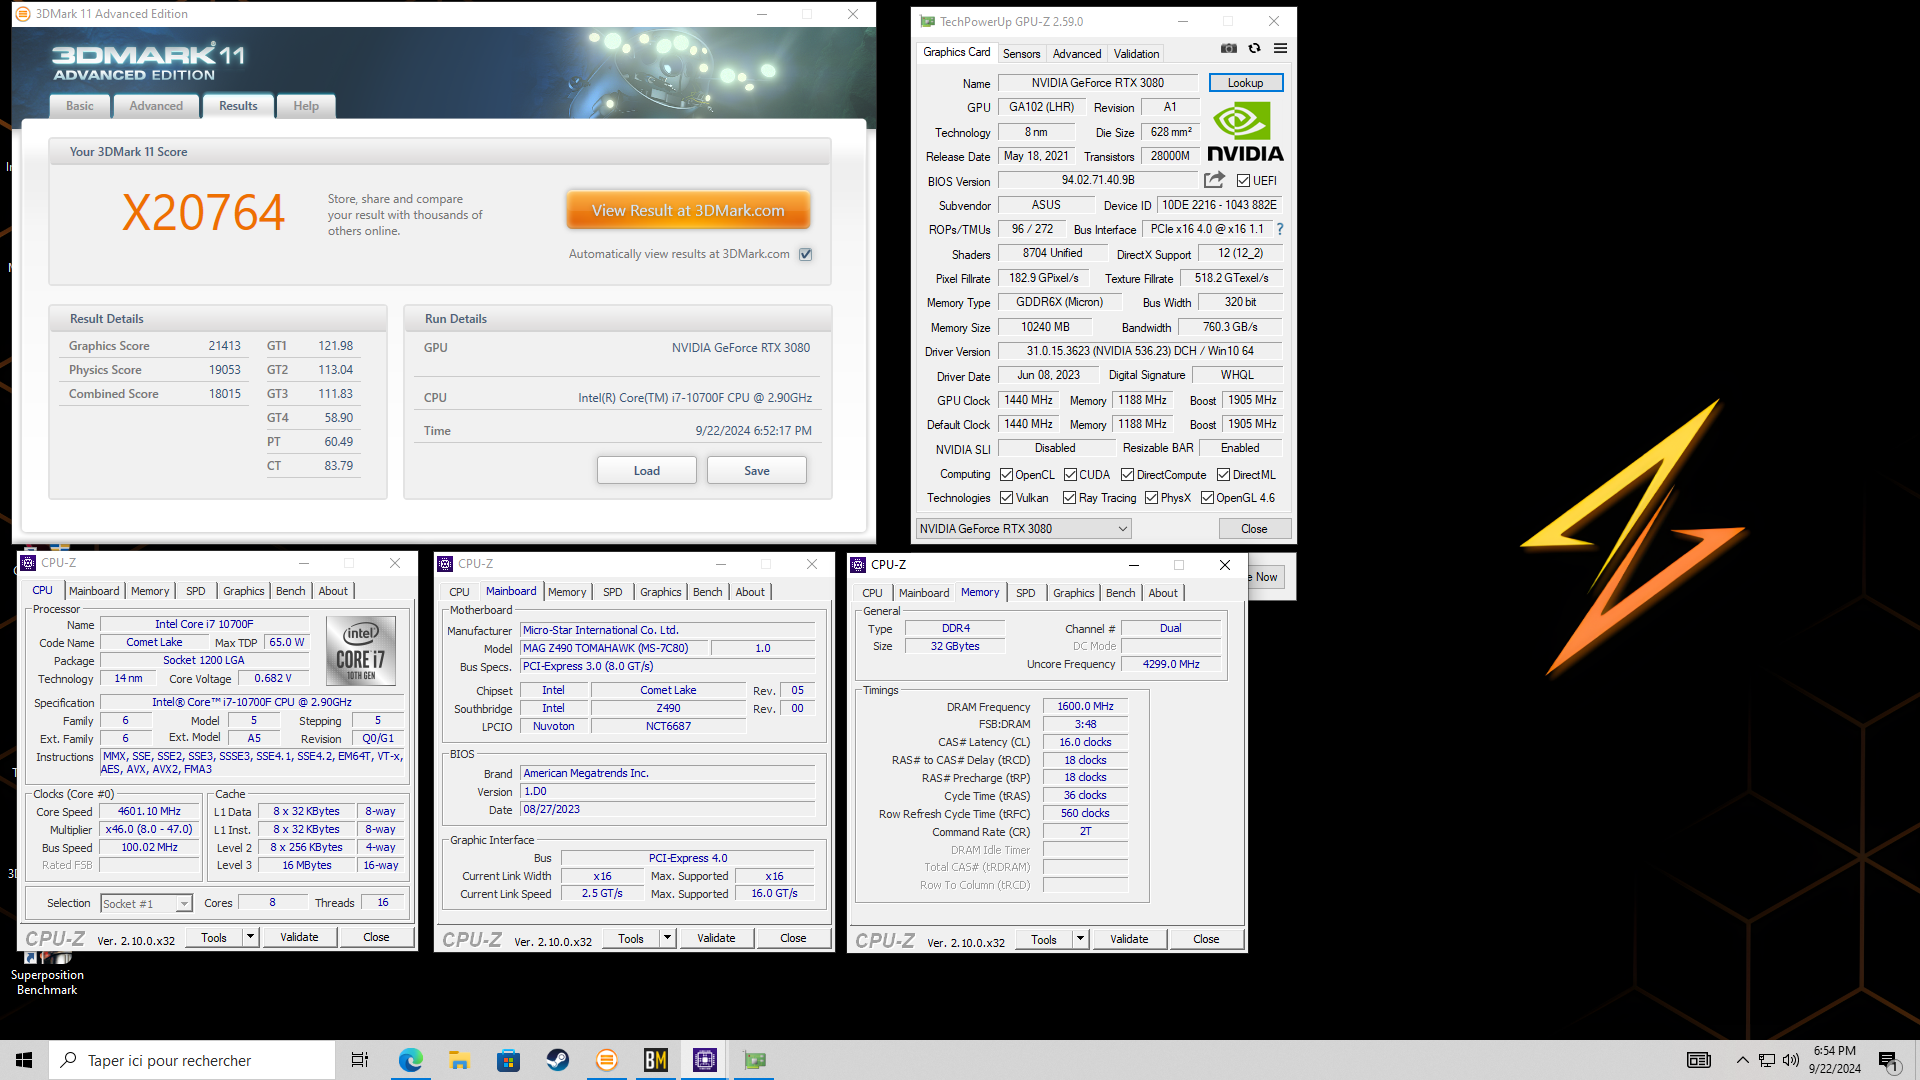Viewport: 1920px width, 1080px height.
Task: Expand Tools arrow in CPU tab CPU-Z window
Action: (250, 938)
